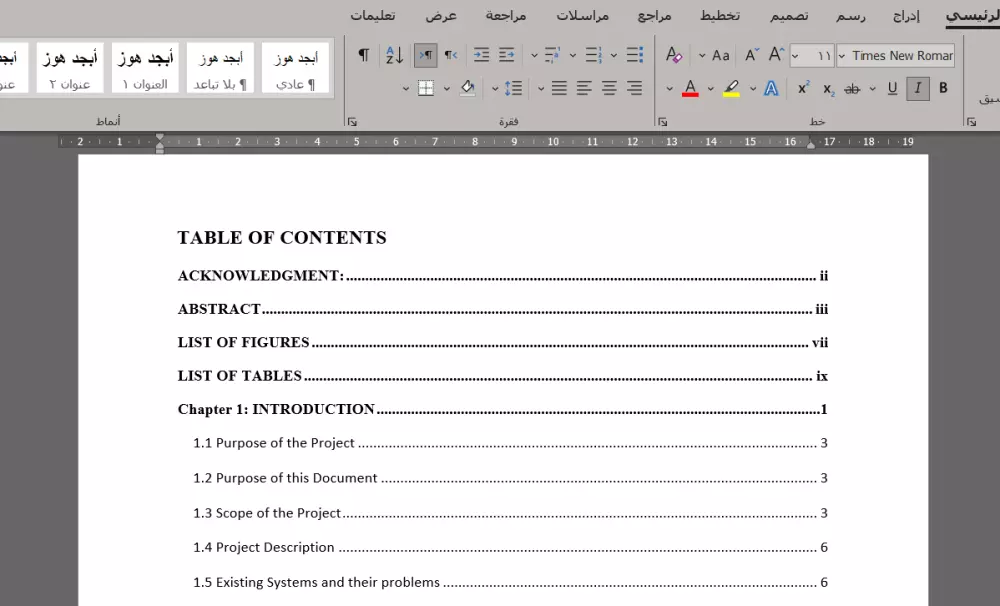The image size is (1000, 606).
Task: Toggle italic formatting
Action: (918, 89)
